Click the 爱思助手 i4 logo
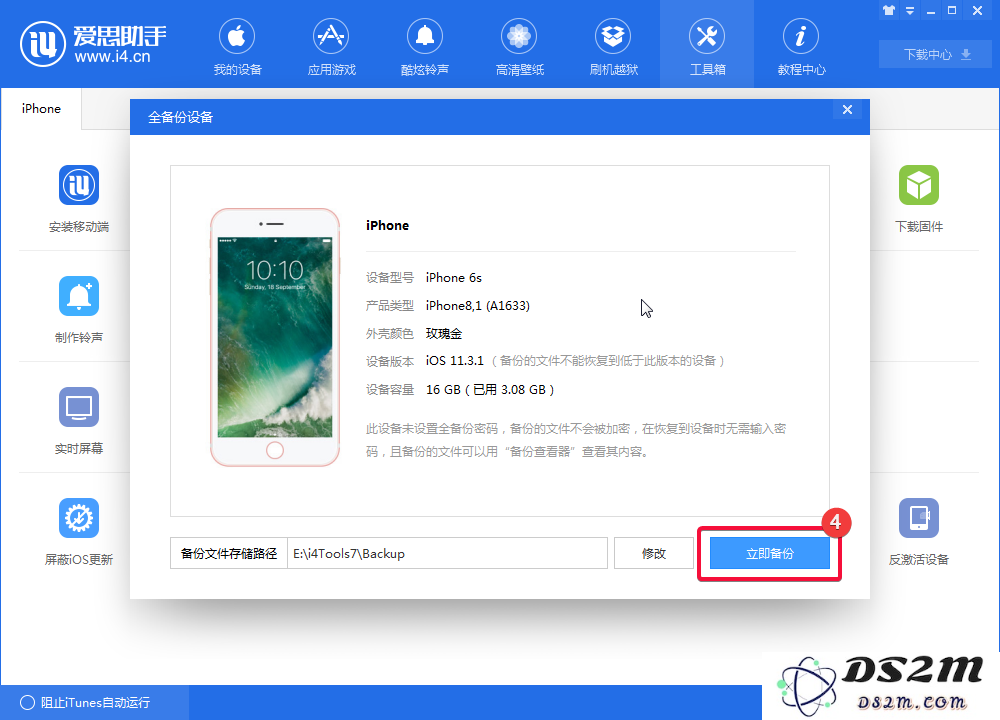This screenshot has height=720, width=1000. 93,44
